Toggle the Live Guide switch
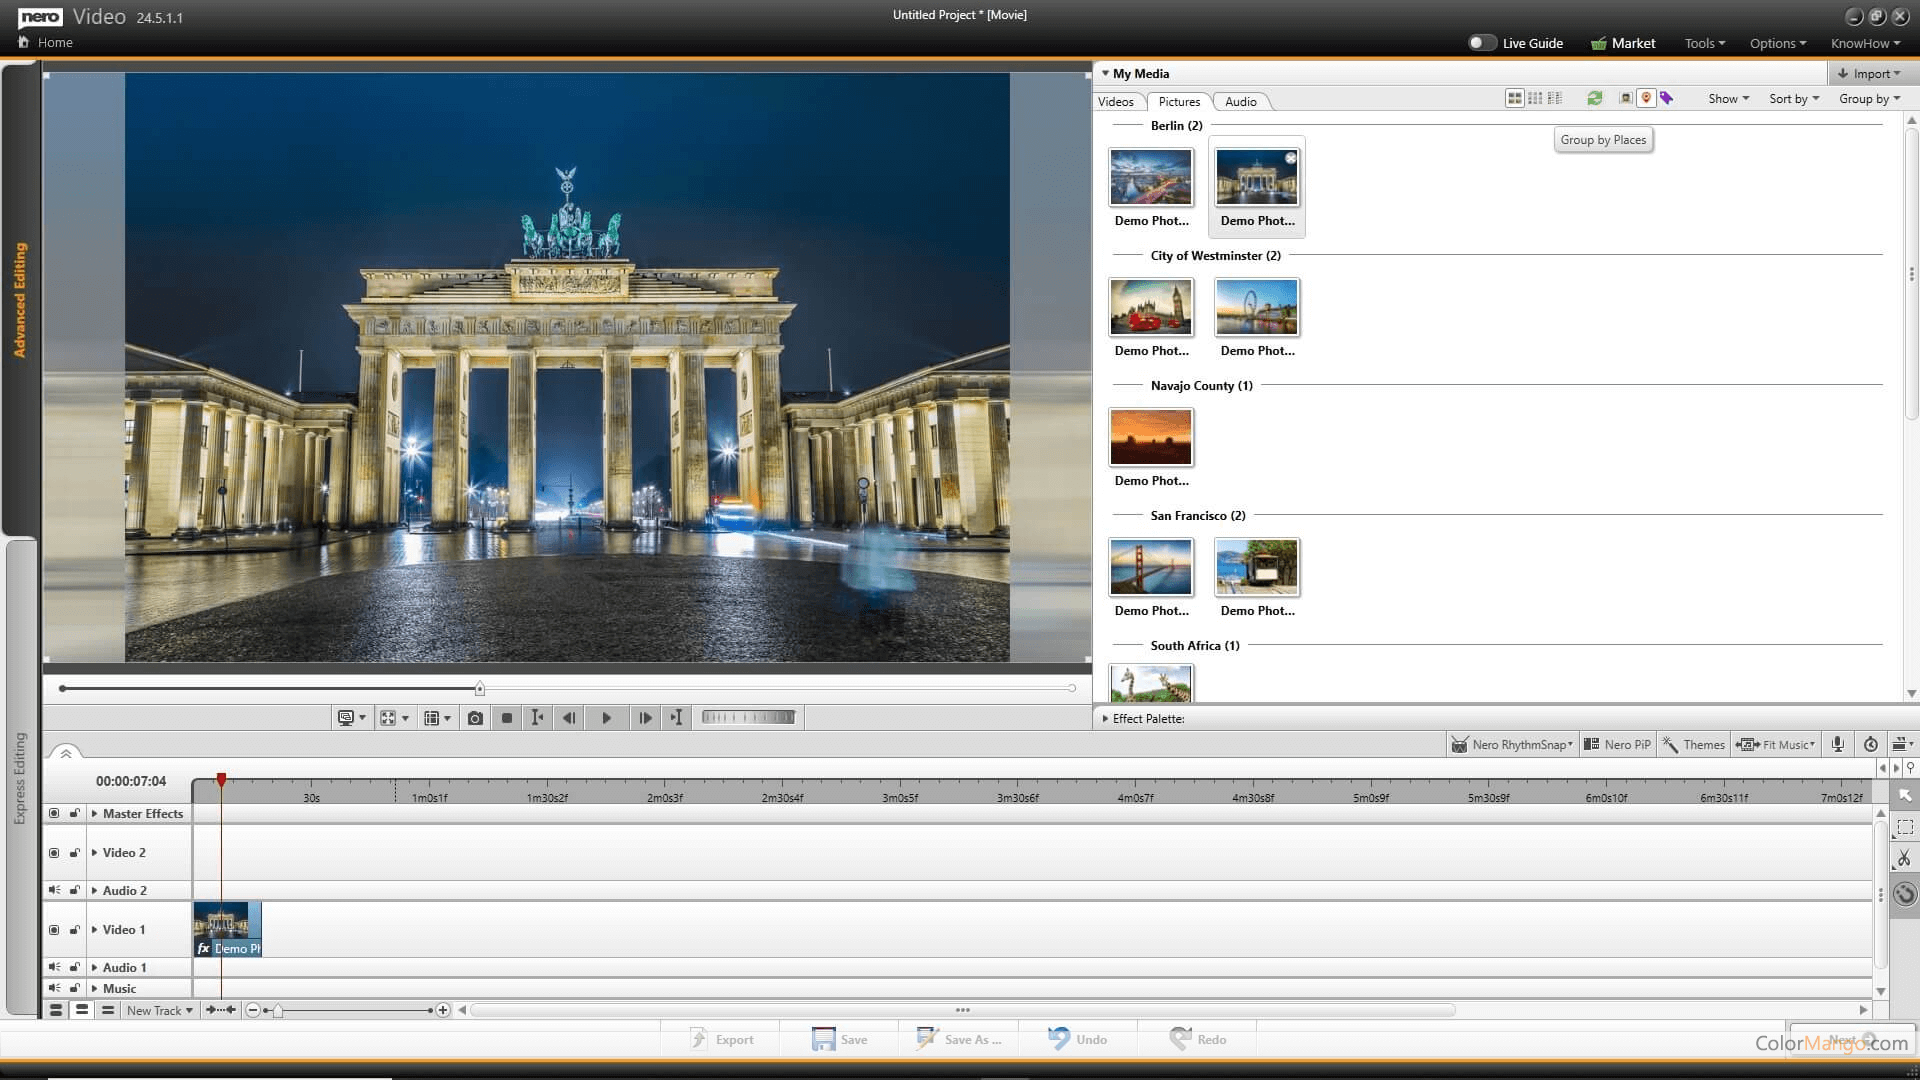1920x1080 pixels. click(x=1481, y=43)
